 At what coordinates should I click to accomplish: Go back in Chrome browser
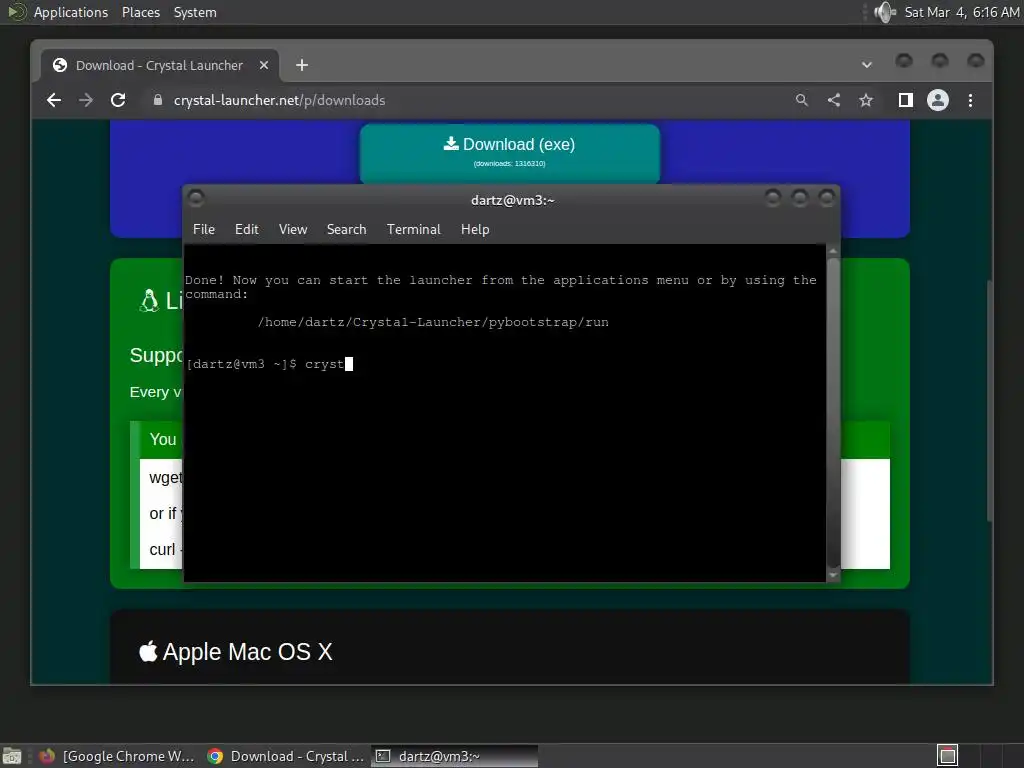(x=54, y=100)
